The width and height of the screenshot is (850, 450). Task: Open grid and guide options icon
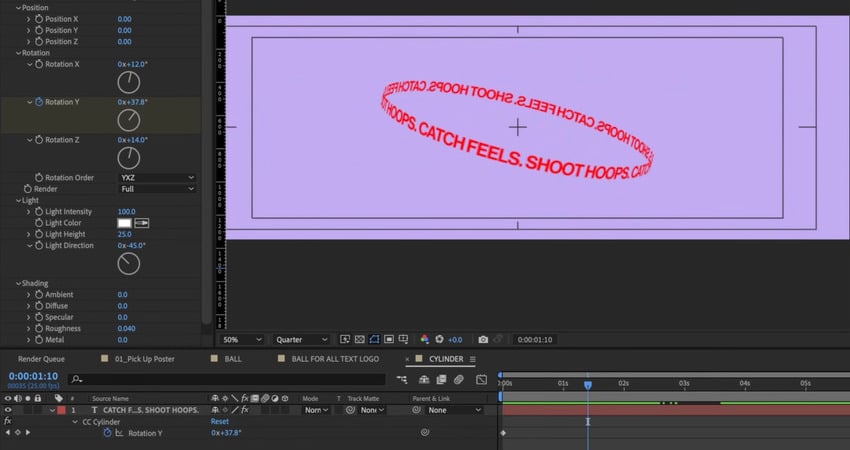pyautogui.click(x=403, y=339)
